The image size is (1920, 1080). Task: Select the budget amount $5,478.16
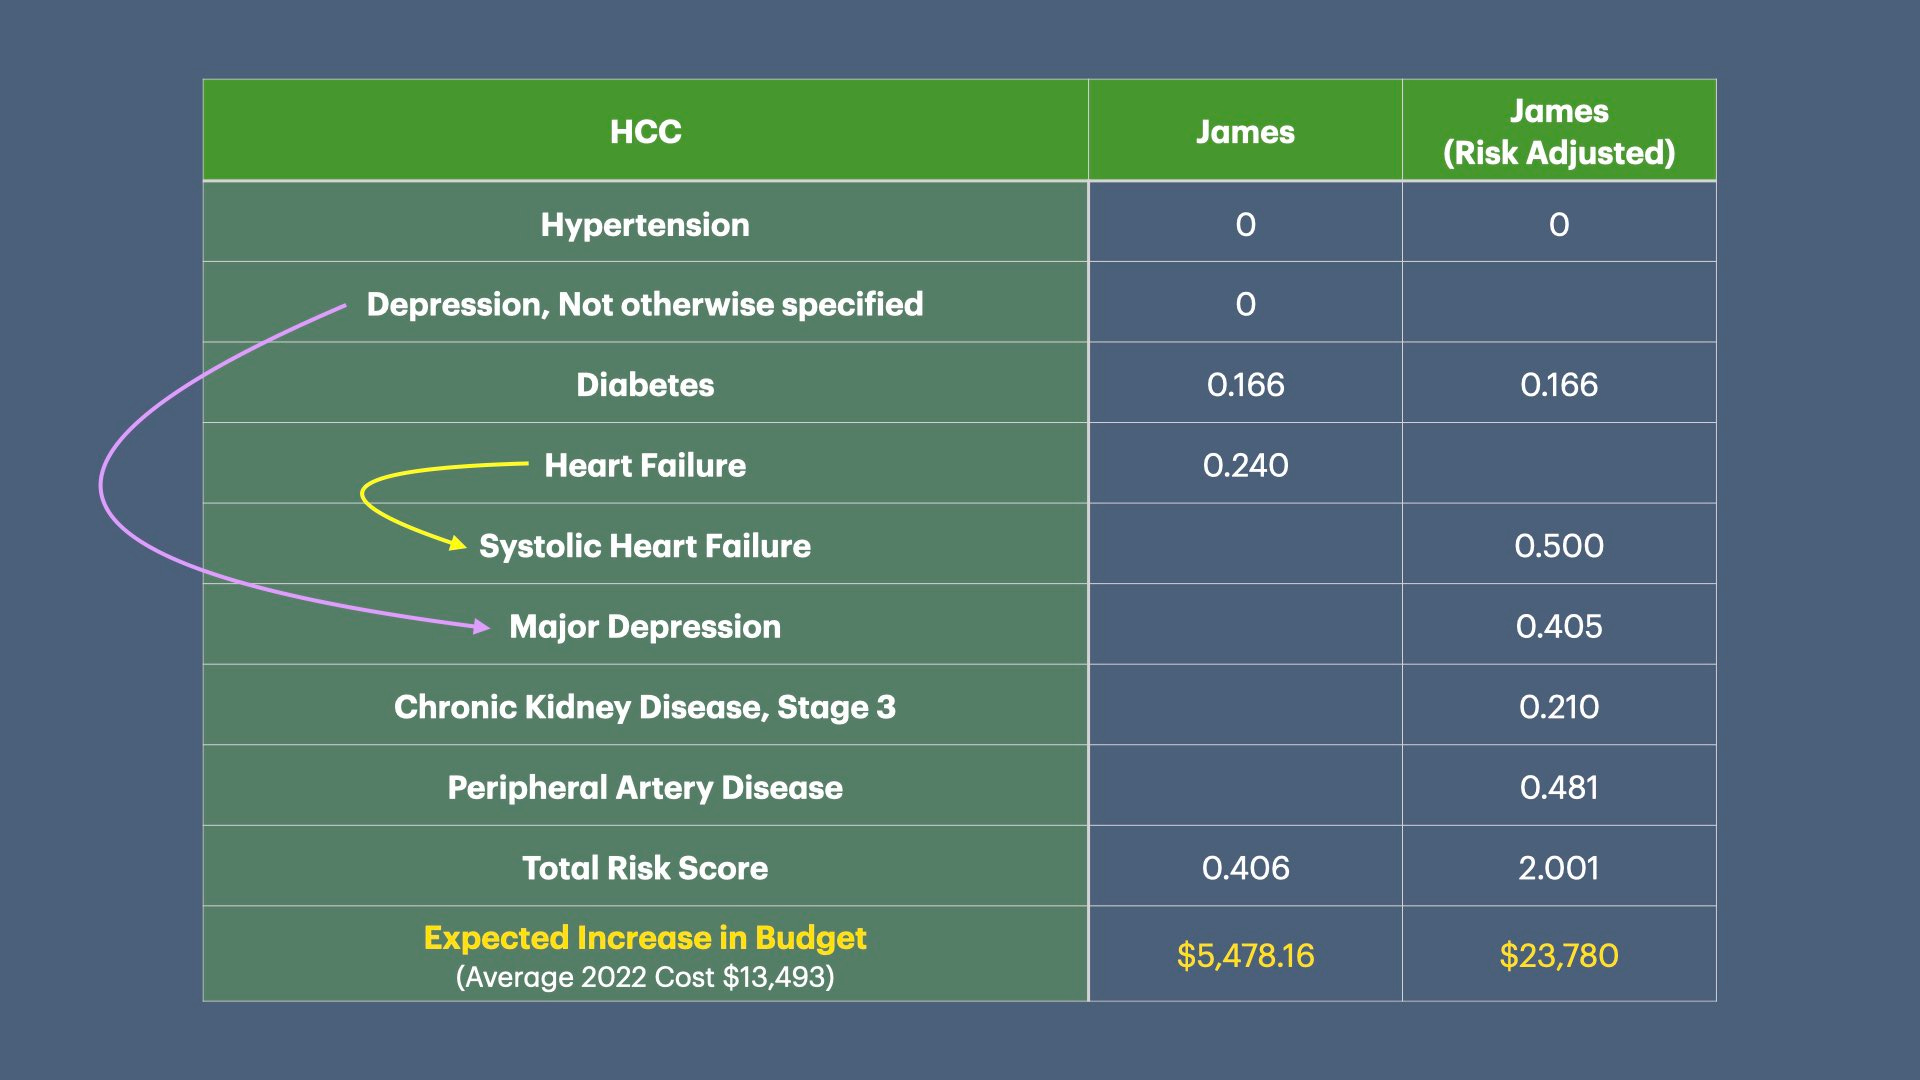1245,956
